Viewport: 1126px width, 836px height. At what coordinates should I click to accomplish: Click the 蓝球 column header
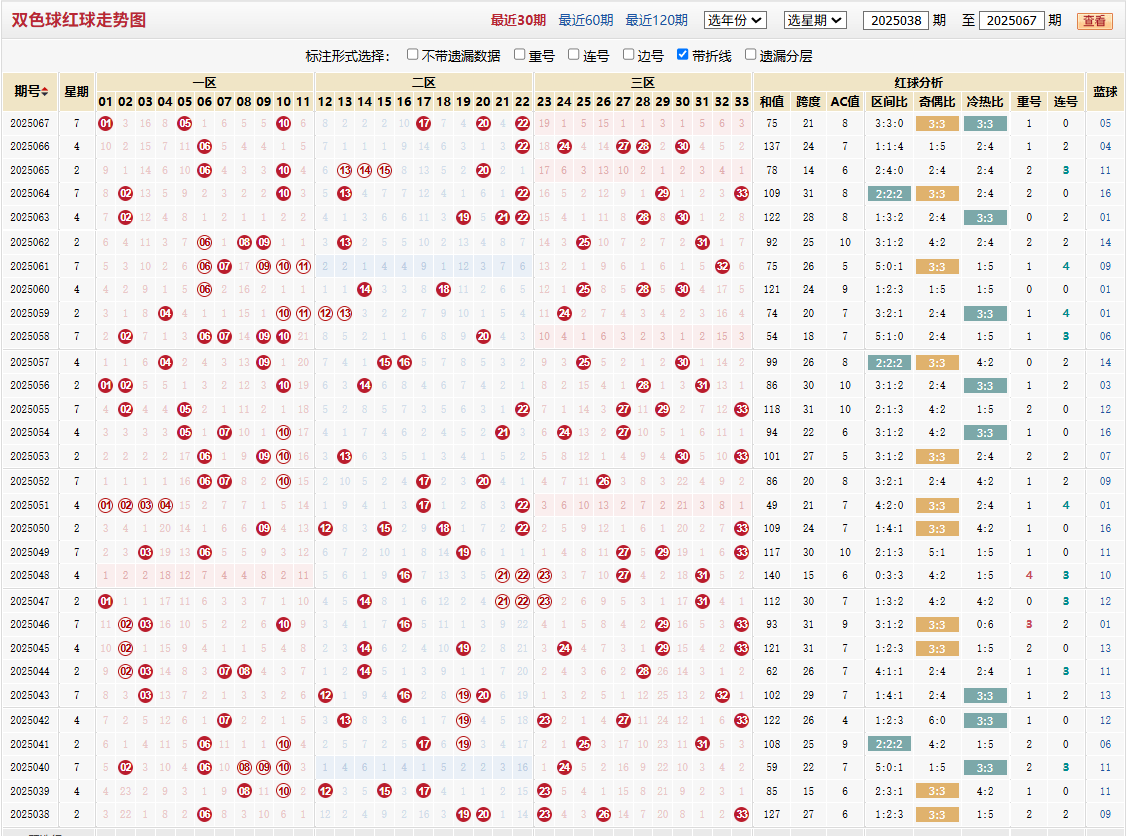1105,92
